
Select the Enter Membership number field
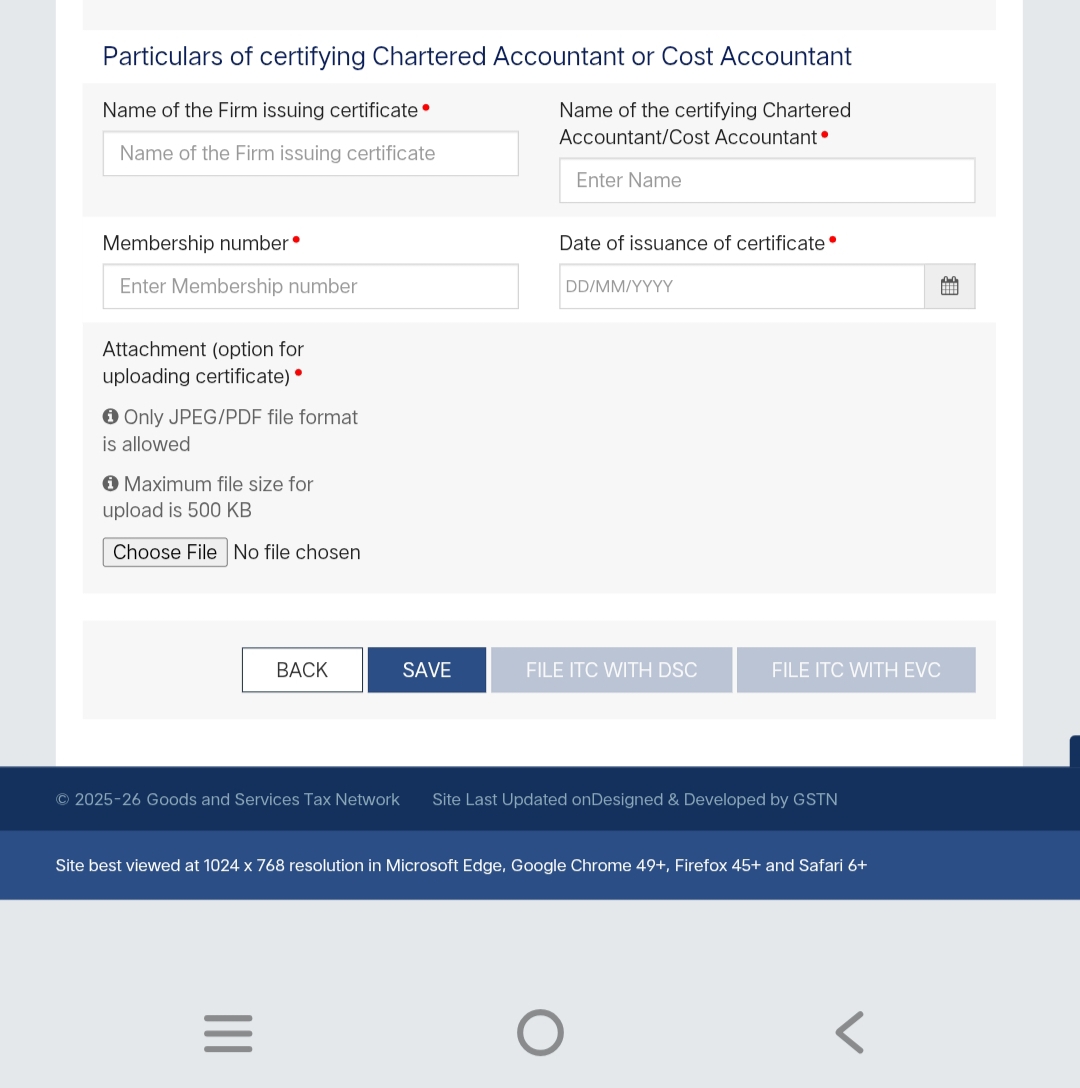tap(310, 287)
